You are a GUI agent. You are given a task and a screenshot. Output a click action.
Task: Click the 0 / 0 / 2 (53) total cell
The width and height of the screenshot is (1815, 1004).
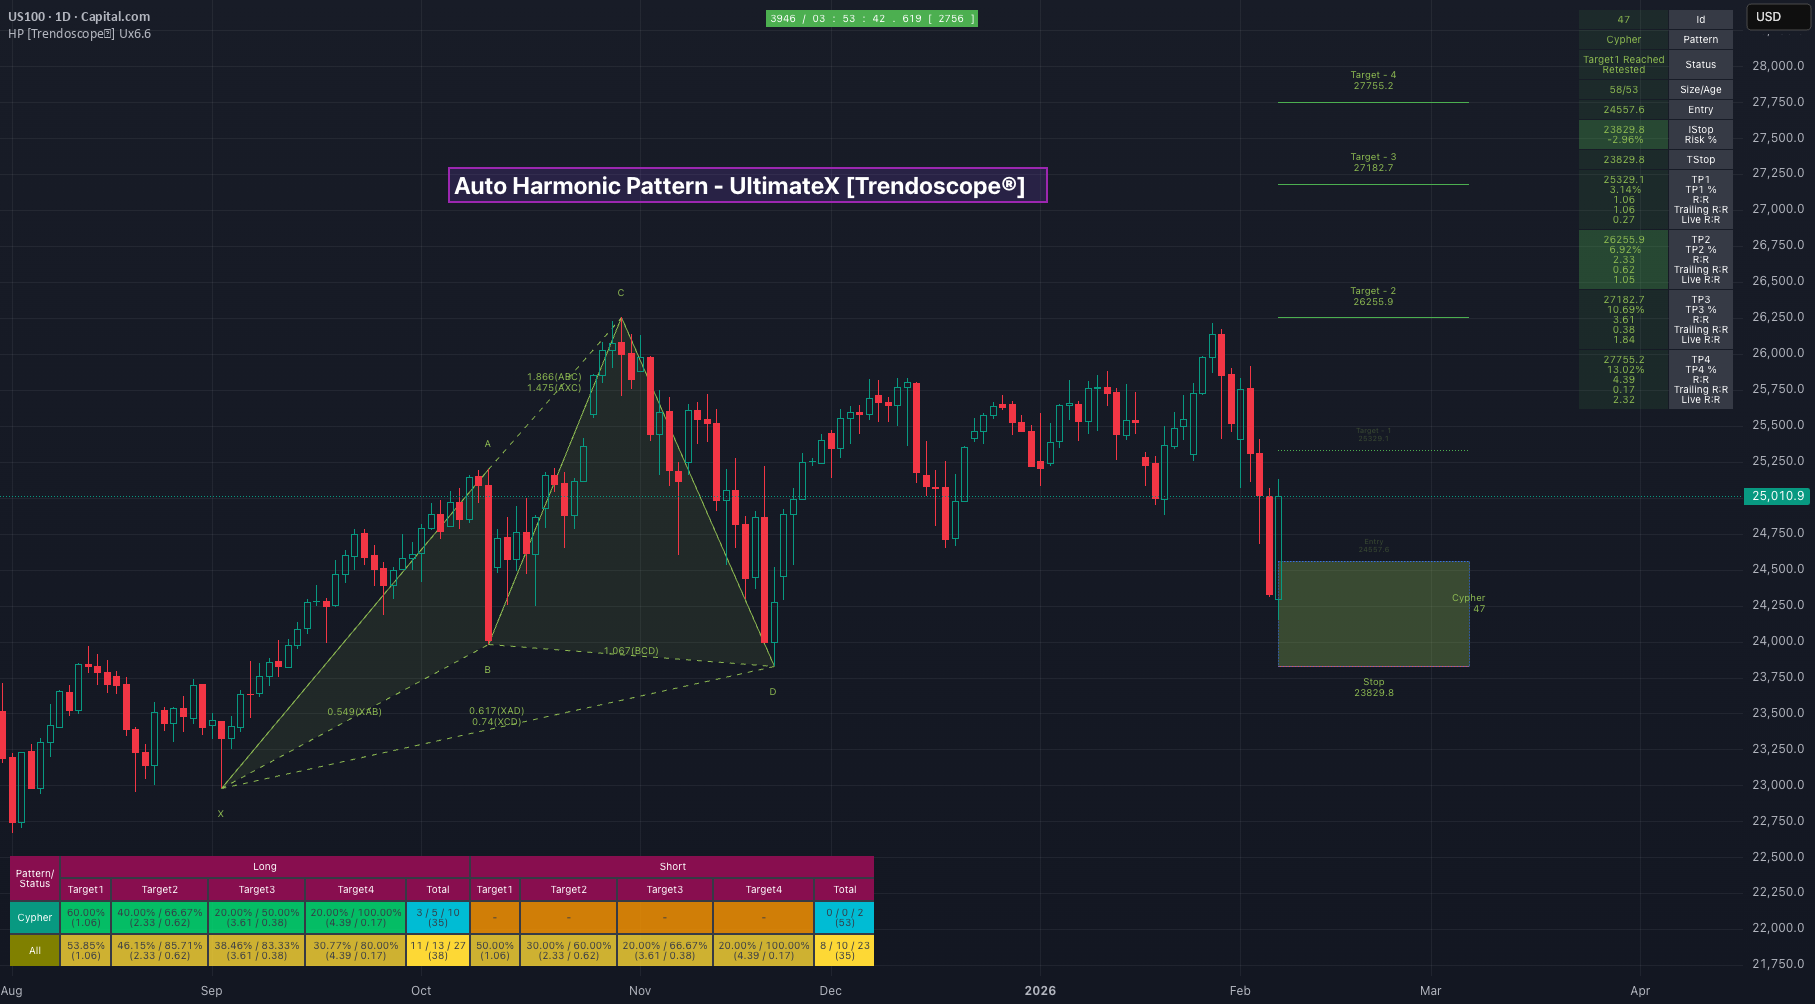[x=845, y=918]
